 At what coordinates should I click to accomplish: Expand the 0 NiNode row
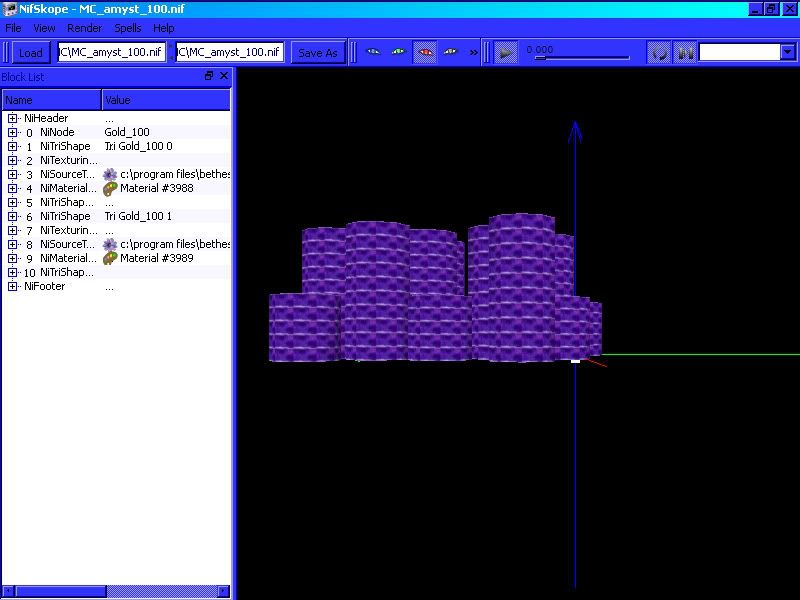[12, 133]
